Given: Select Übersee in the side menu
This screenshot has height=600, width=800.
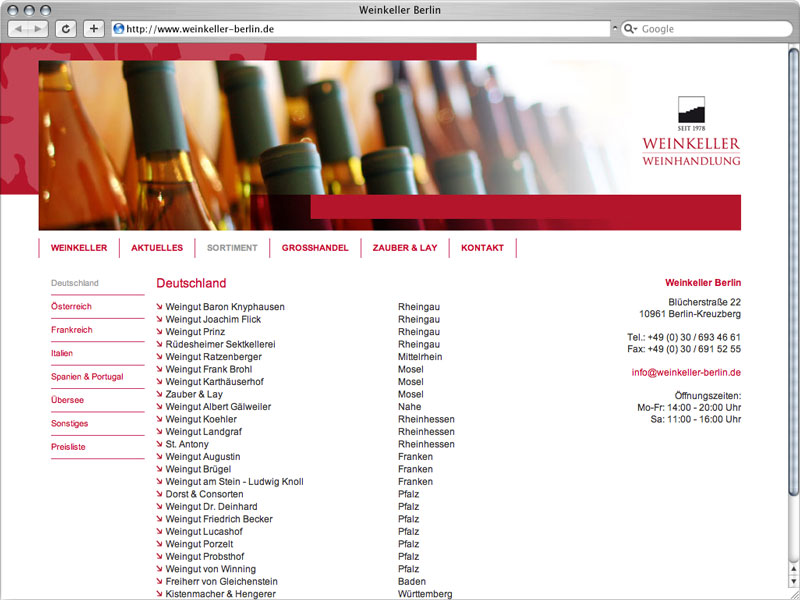Looking at the screenshot, I should [x=67, y=400].
